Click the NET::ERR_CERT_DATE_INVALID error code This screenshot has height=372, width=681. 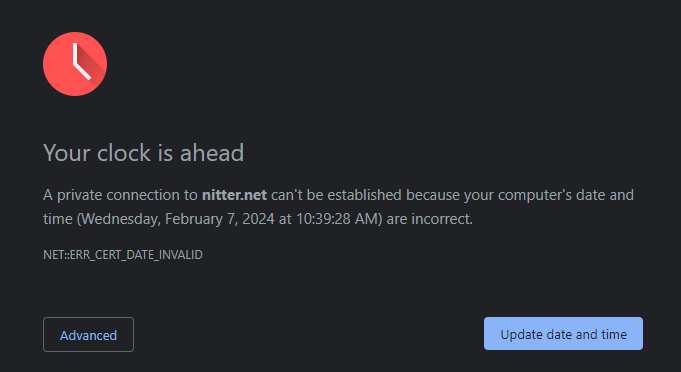(123, 254)
